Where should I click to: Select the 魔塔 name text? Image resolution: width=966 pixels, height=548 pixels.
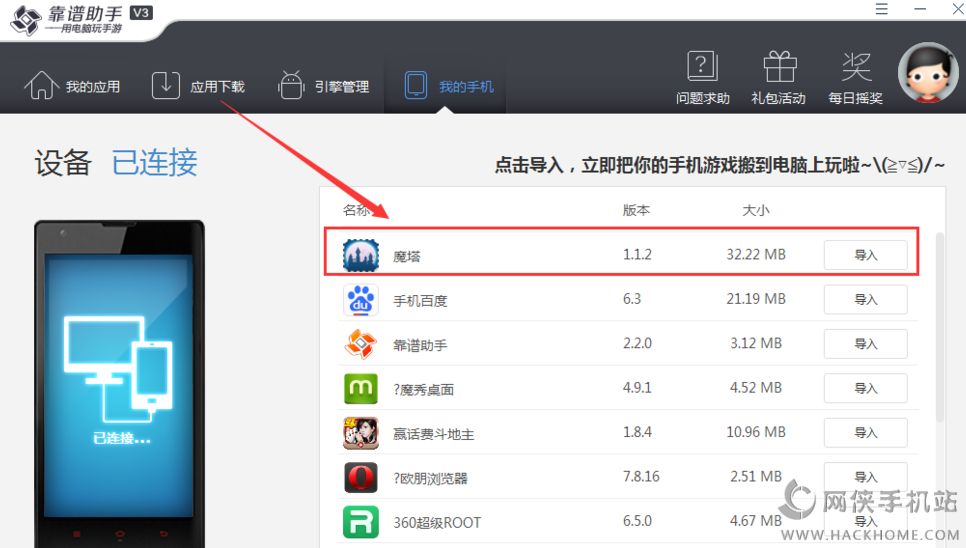[x=407, y=256]
